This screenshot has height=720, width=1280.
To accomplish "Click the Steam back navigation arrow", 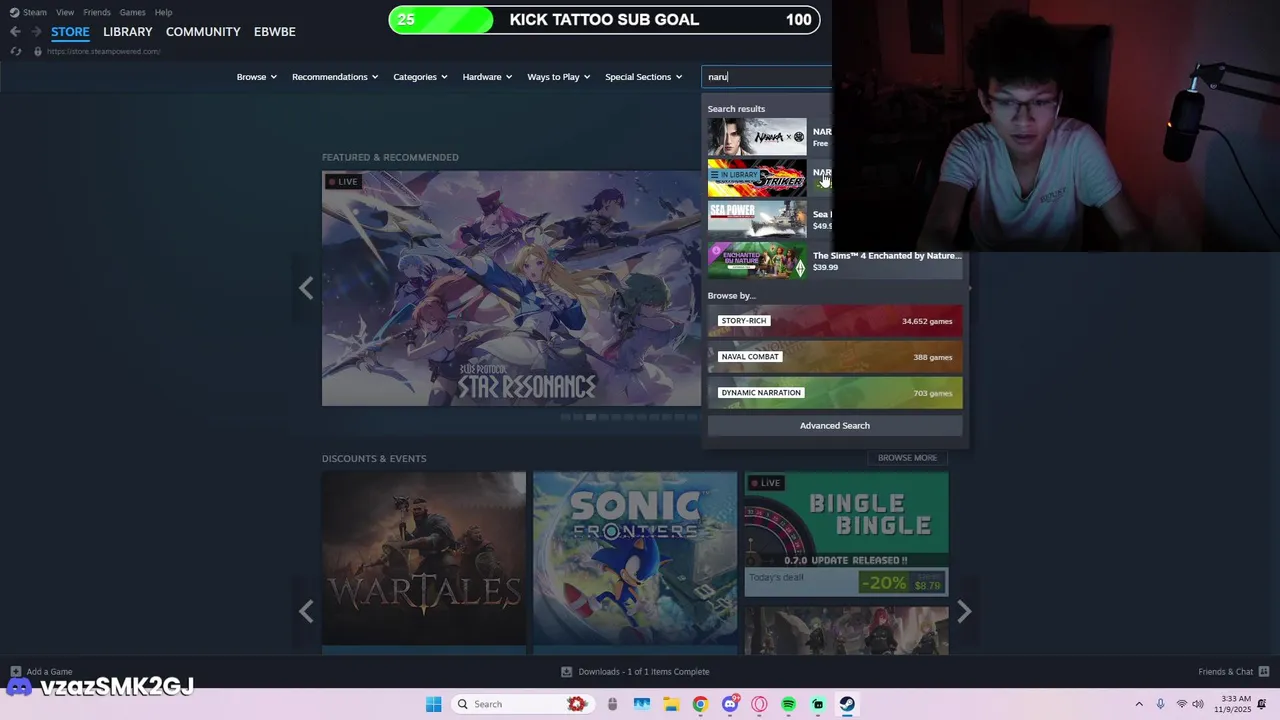I will 15,32.
